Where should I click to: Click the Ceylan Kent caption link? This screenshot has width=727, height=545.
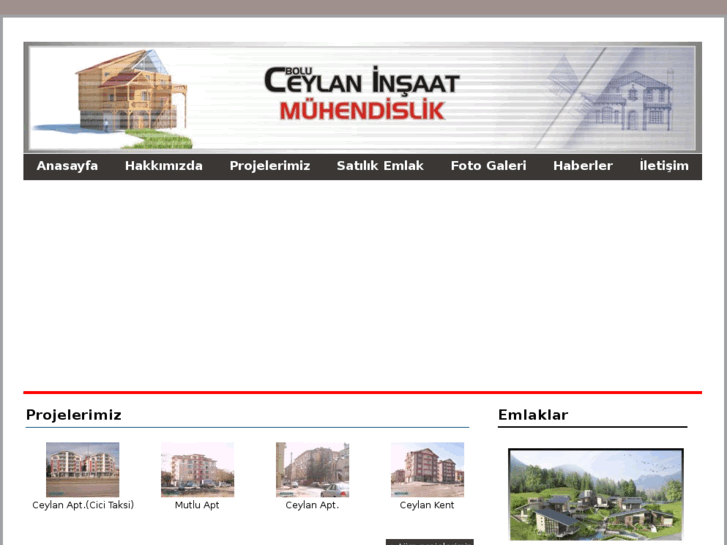pyautogui.click(x=427, y=505)
